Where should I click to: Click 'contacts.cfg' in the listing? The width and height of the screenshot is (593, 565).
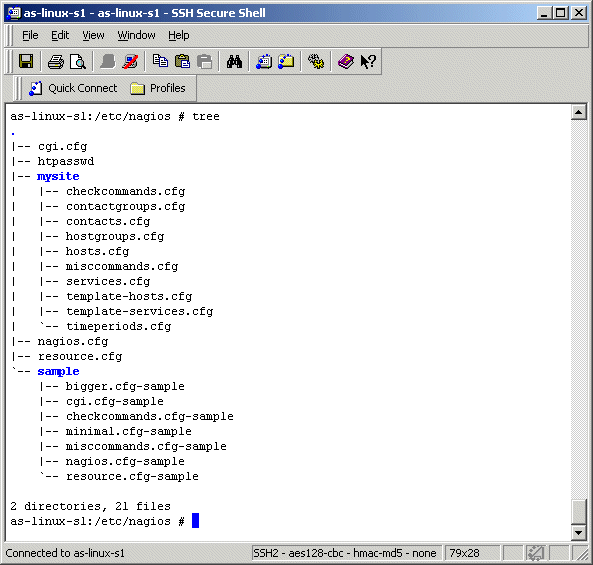(x=108, y=222)
